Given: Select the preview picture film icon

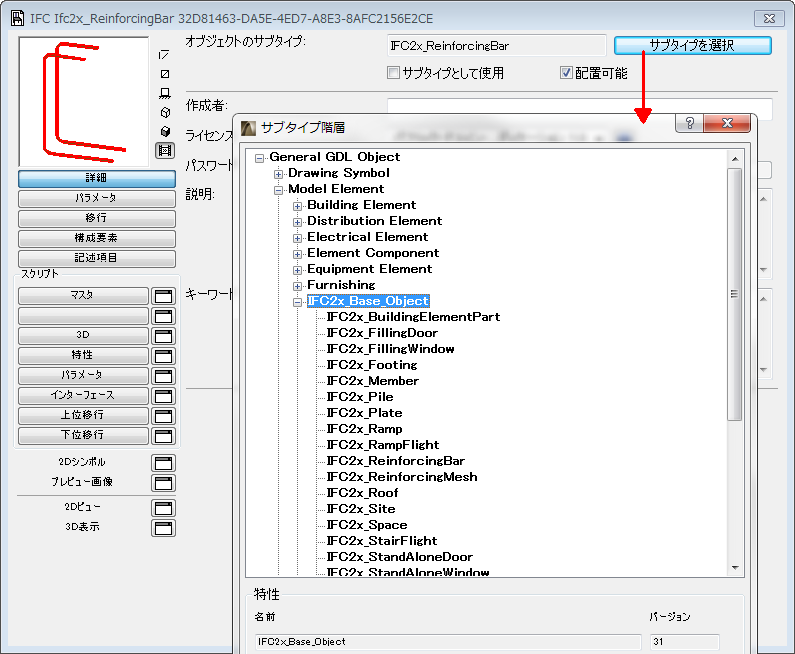Looking at the screenshot, I should click(165, 150).
